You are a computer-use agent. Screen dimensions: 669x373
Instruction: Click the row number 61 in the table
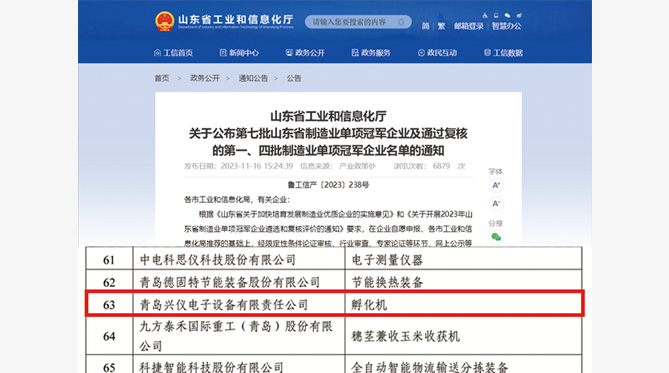point(109,260)
